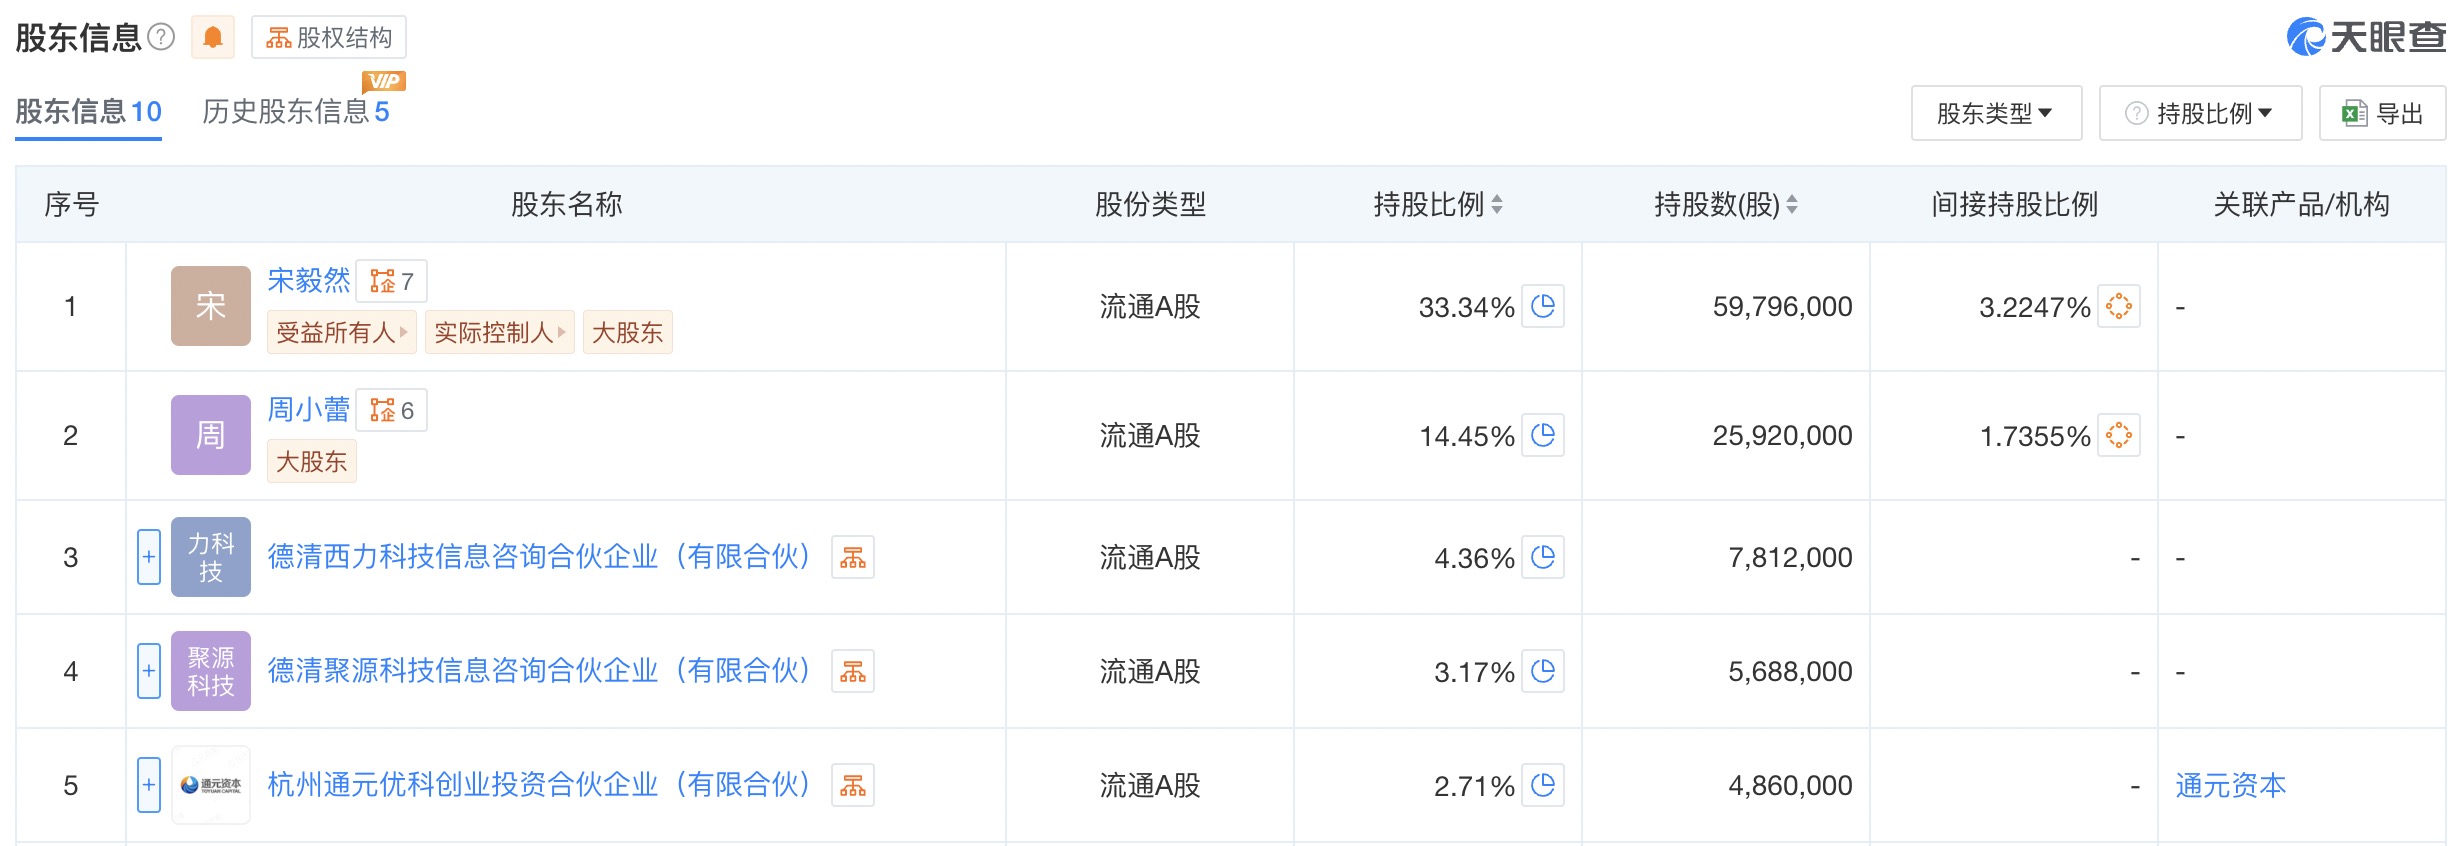Export the shareholder list via 导出
Viewport: 2464px width, 846px height.
click(2382, 114)
